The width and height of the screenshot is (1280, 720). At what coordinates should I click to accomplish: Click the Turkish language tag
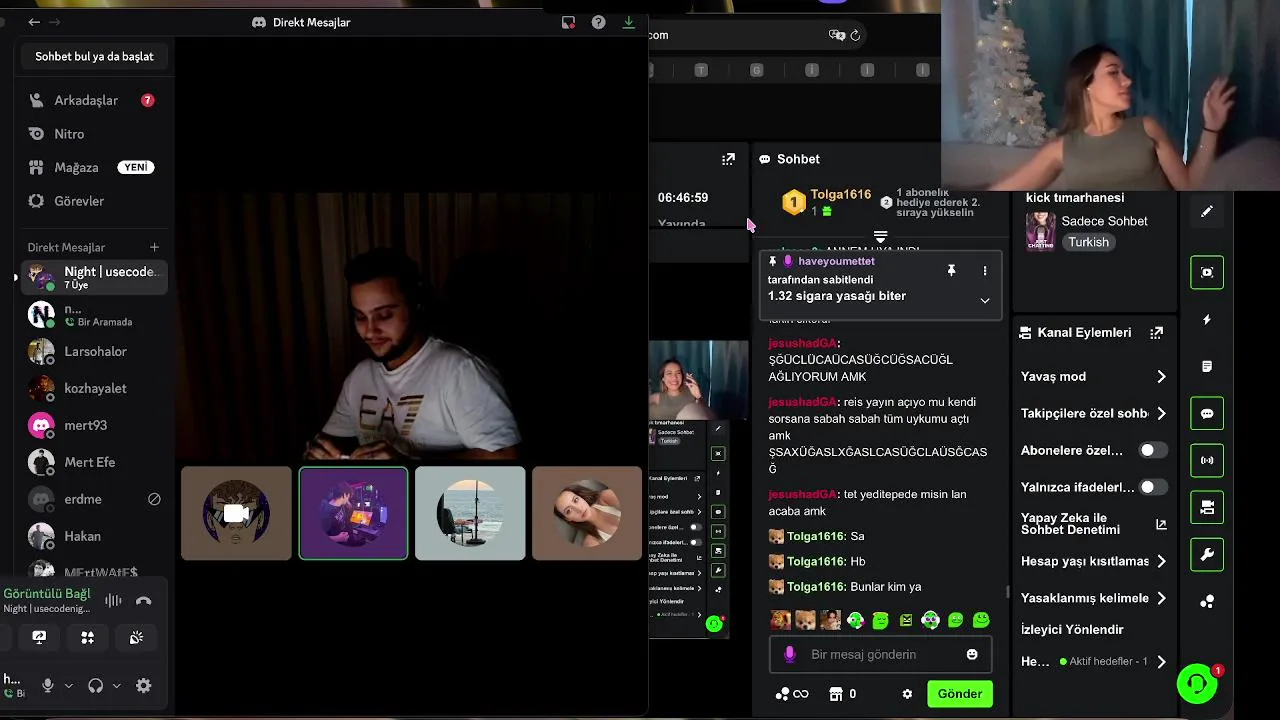1088,242
